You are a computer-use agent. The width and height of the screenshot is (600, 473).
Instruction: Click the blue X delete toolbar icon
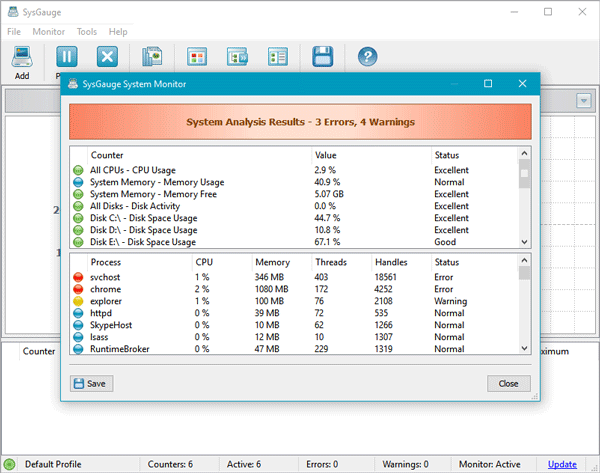click(109, 59)
